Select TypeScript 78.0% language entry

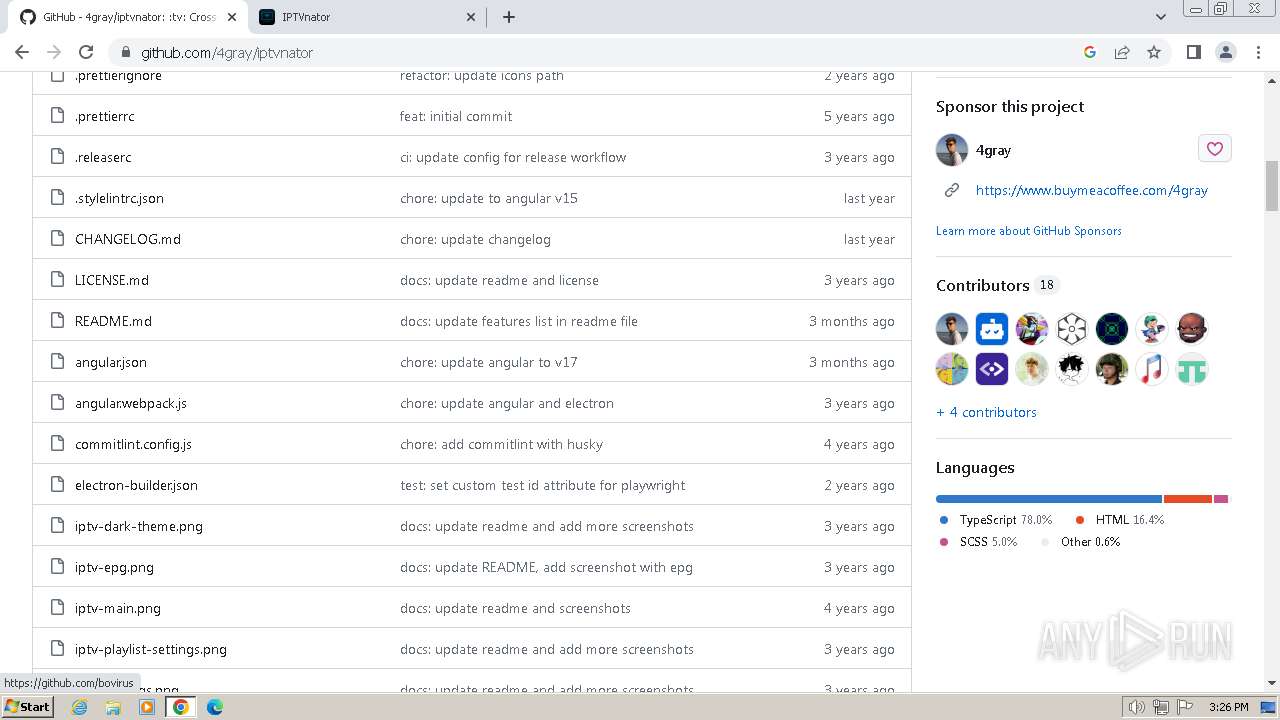[x=996, y=520]
